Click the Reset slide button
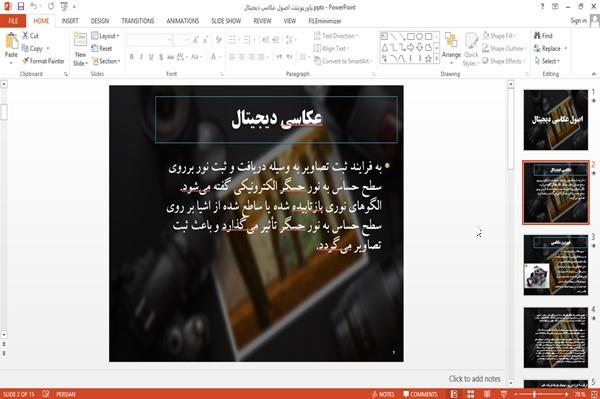Viewport: 600px width, 399px height. (x=102, y=48)
